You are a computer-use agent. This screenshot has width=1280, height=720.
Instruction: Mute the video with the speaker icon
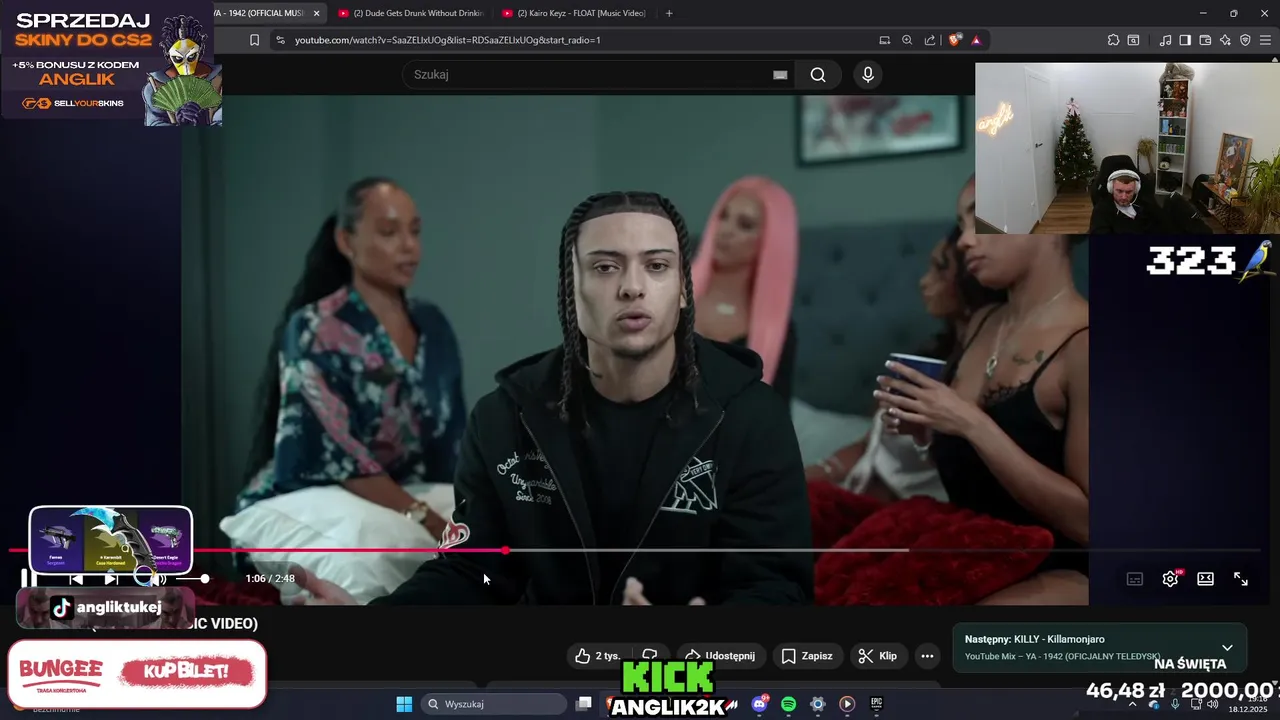point(157,579)
